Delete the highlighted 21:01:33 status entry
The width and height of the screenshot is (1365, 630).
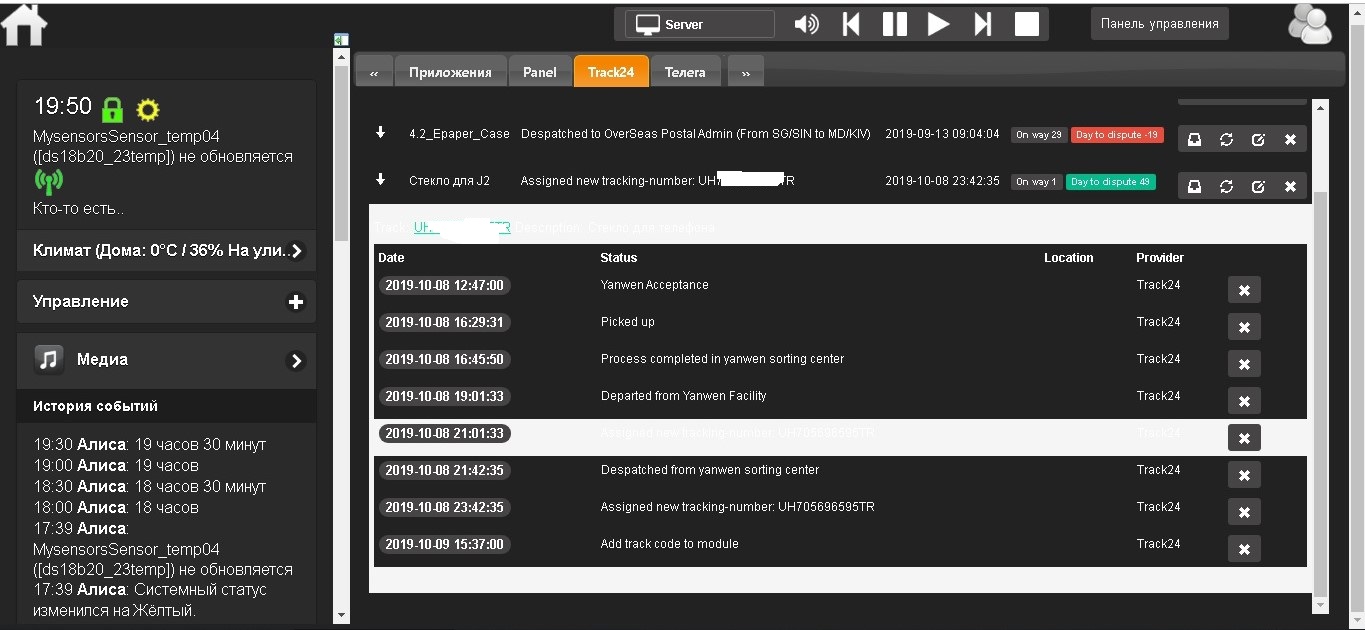click(x=1244, y=438)
